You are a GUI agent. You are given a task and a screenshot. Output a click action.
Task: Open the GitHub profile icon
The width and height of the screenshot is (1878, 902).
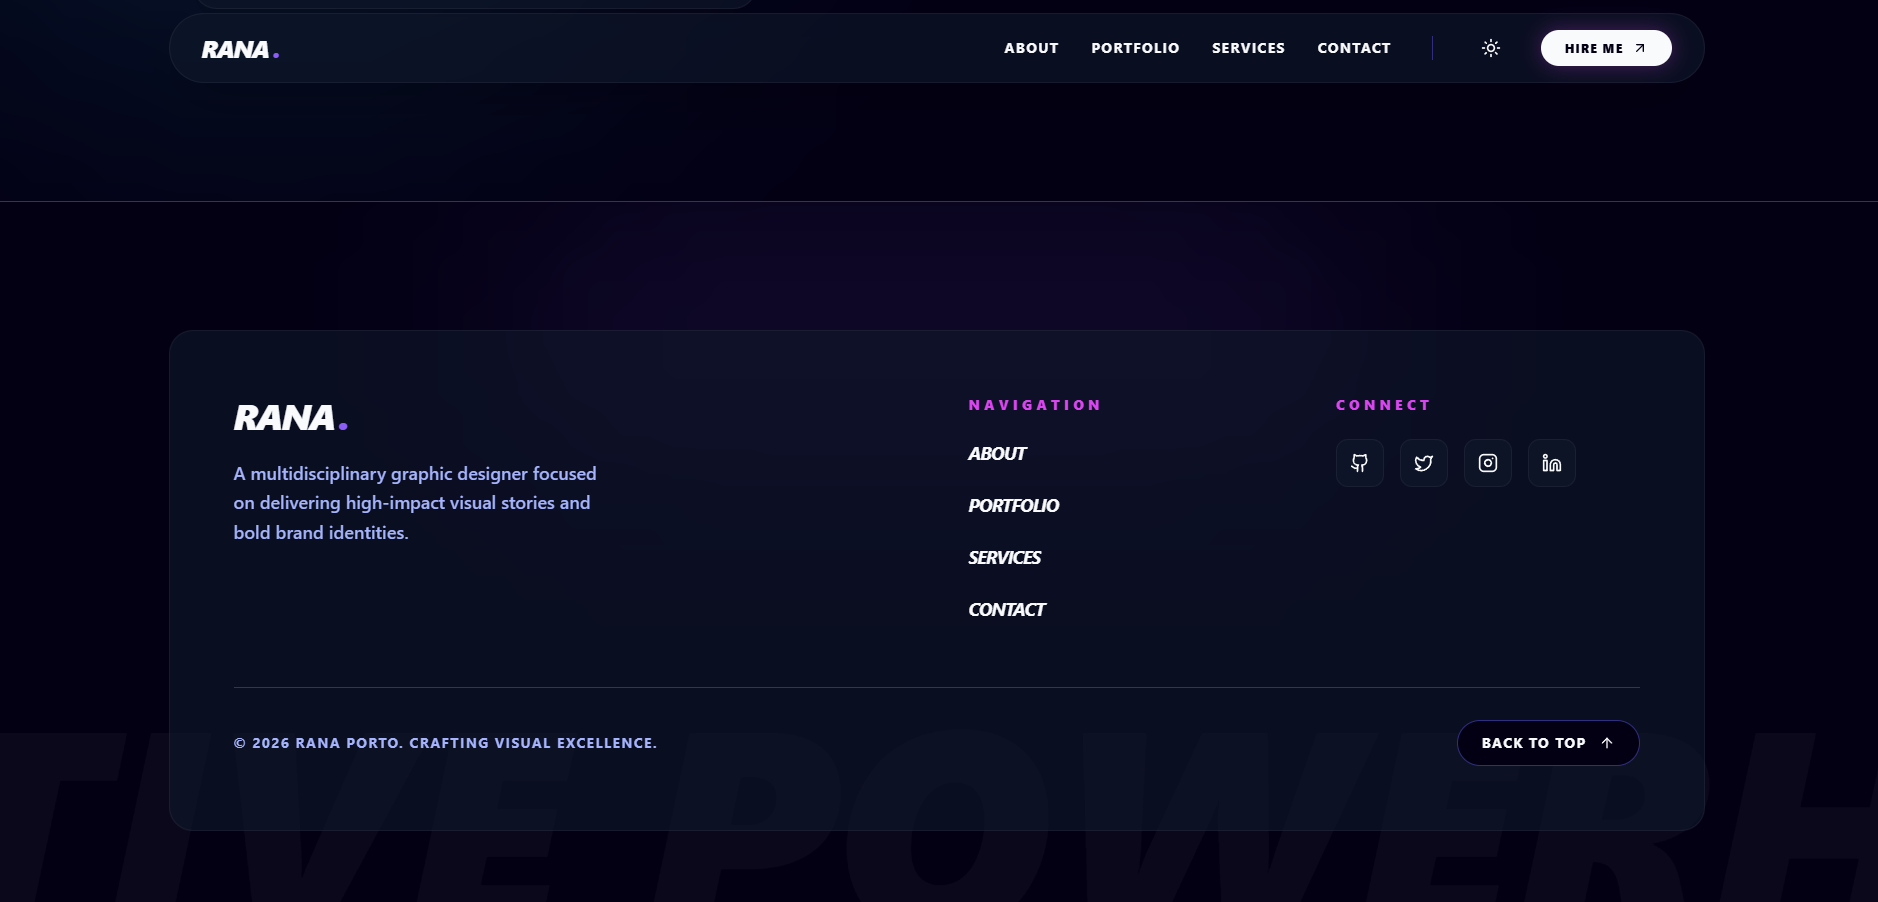[1359, 463]
